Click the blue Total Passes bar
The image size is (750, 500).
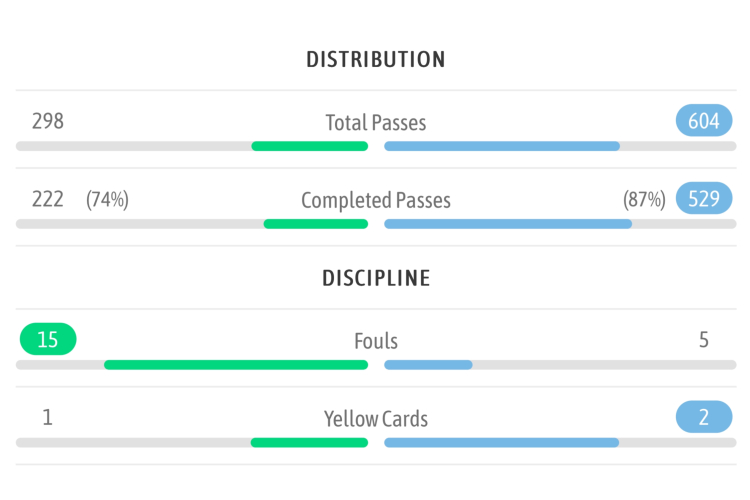(x=502, y=146)
